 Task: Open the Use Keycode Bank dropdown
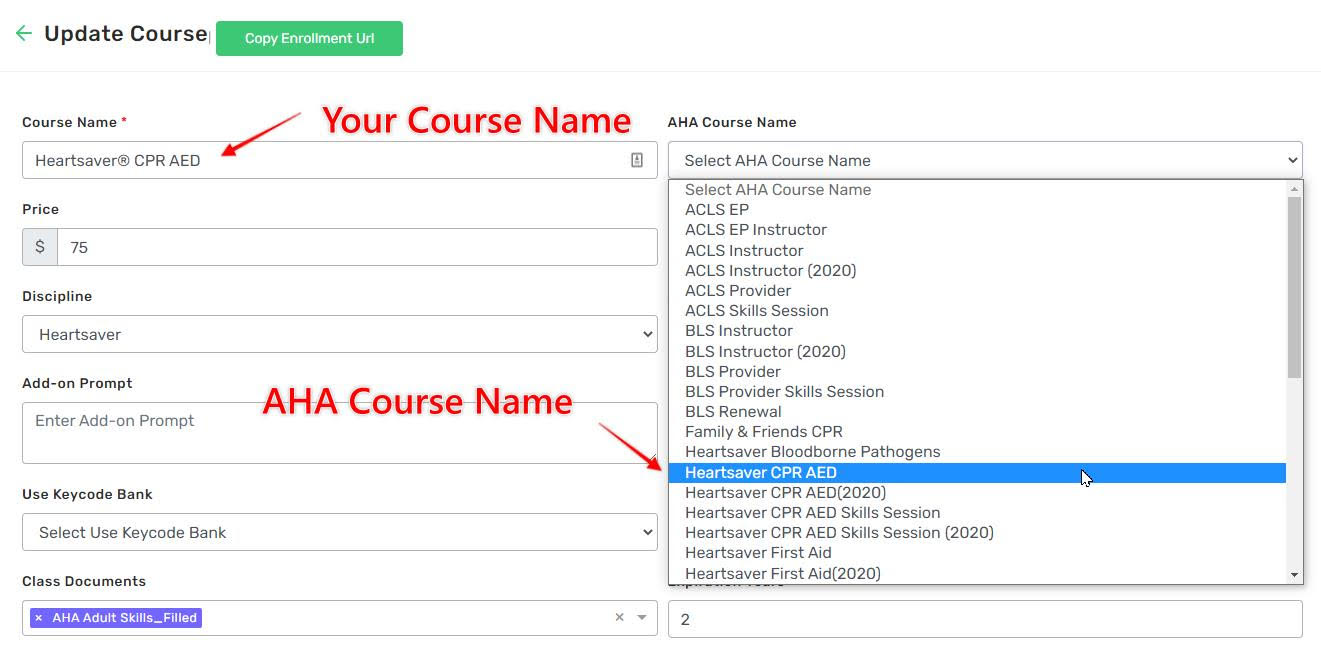340,532
